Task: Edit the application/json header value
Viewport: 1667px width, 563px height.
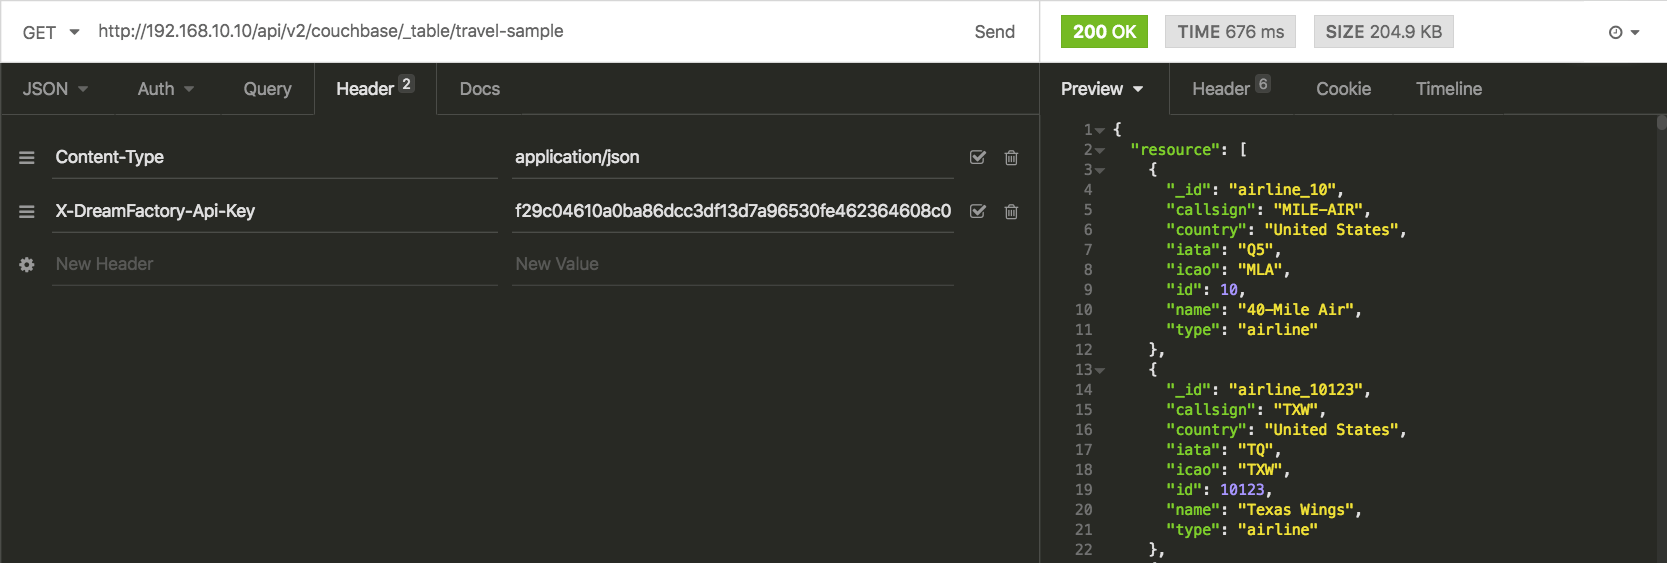Action: pyautogui.click(x=733, y=157)
